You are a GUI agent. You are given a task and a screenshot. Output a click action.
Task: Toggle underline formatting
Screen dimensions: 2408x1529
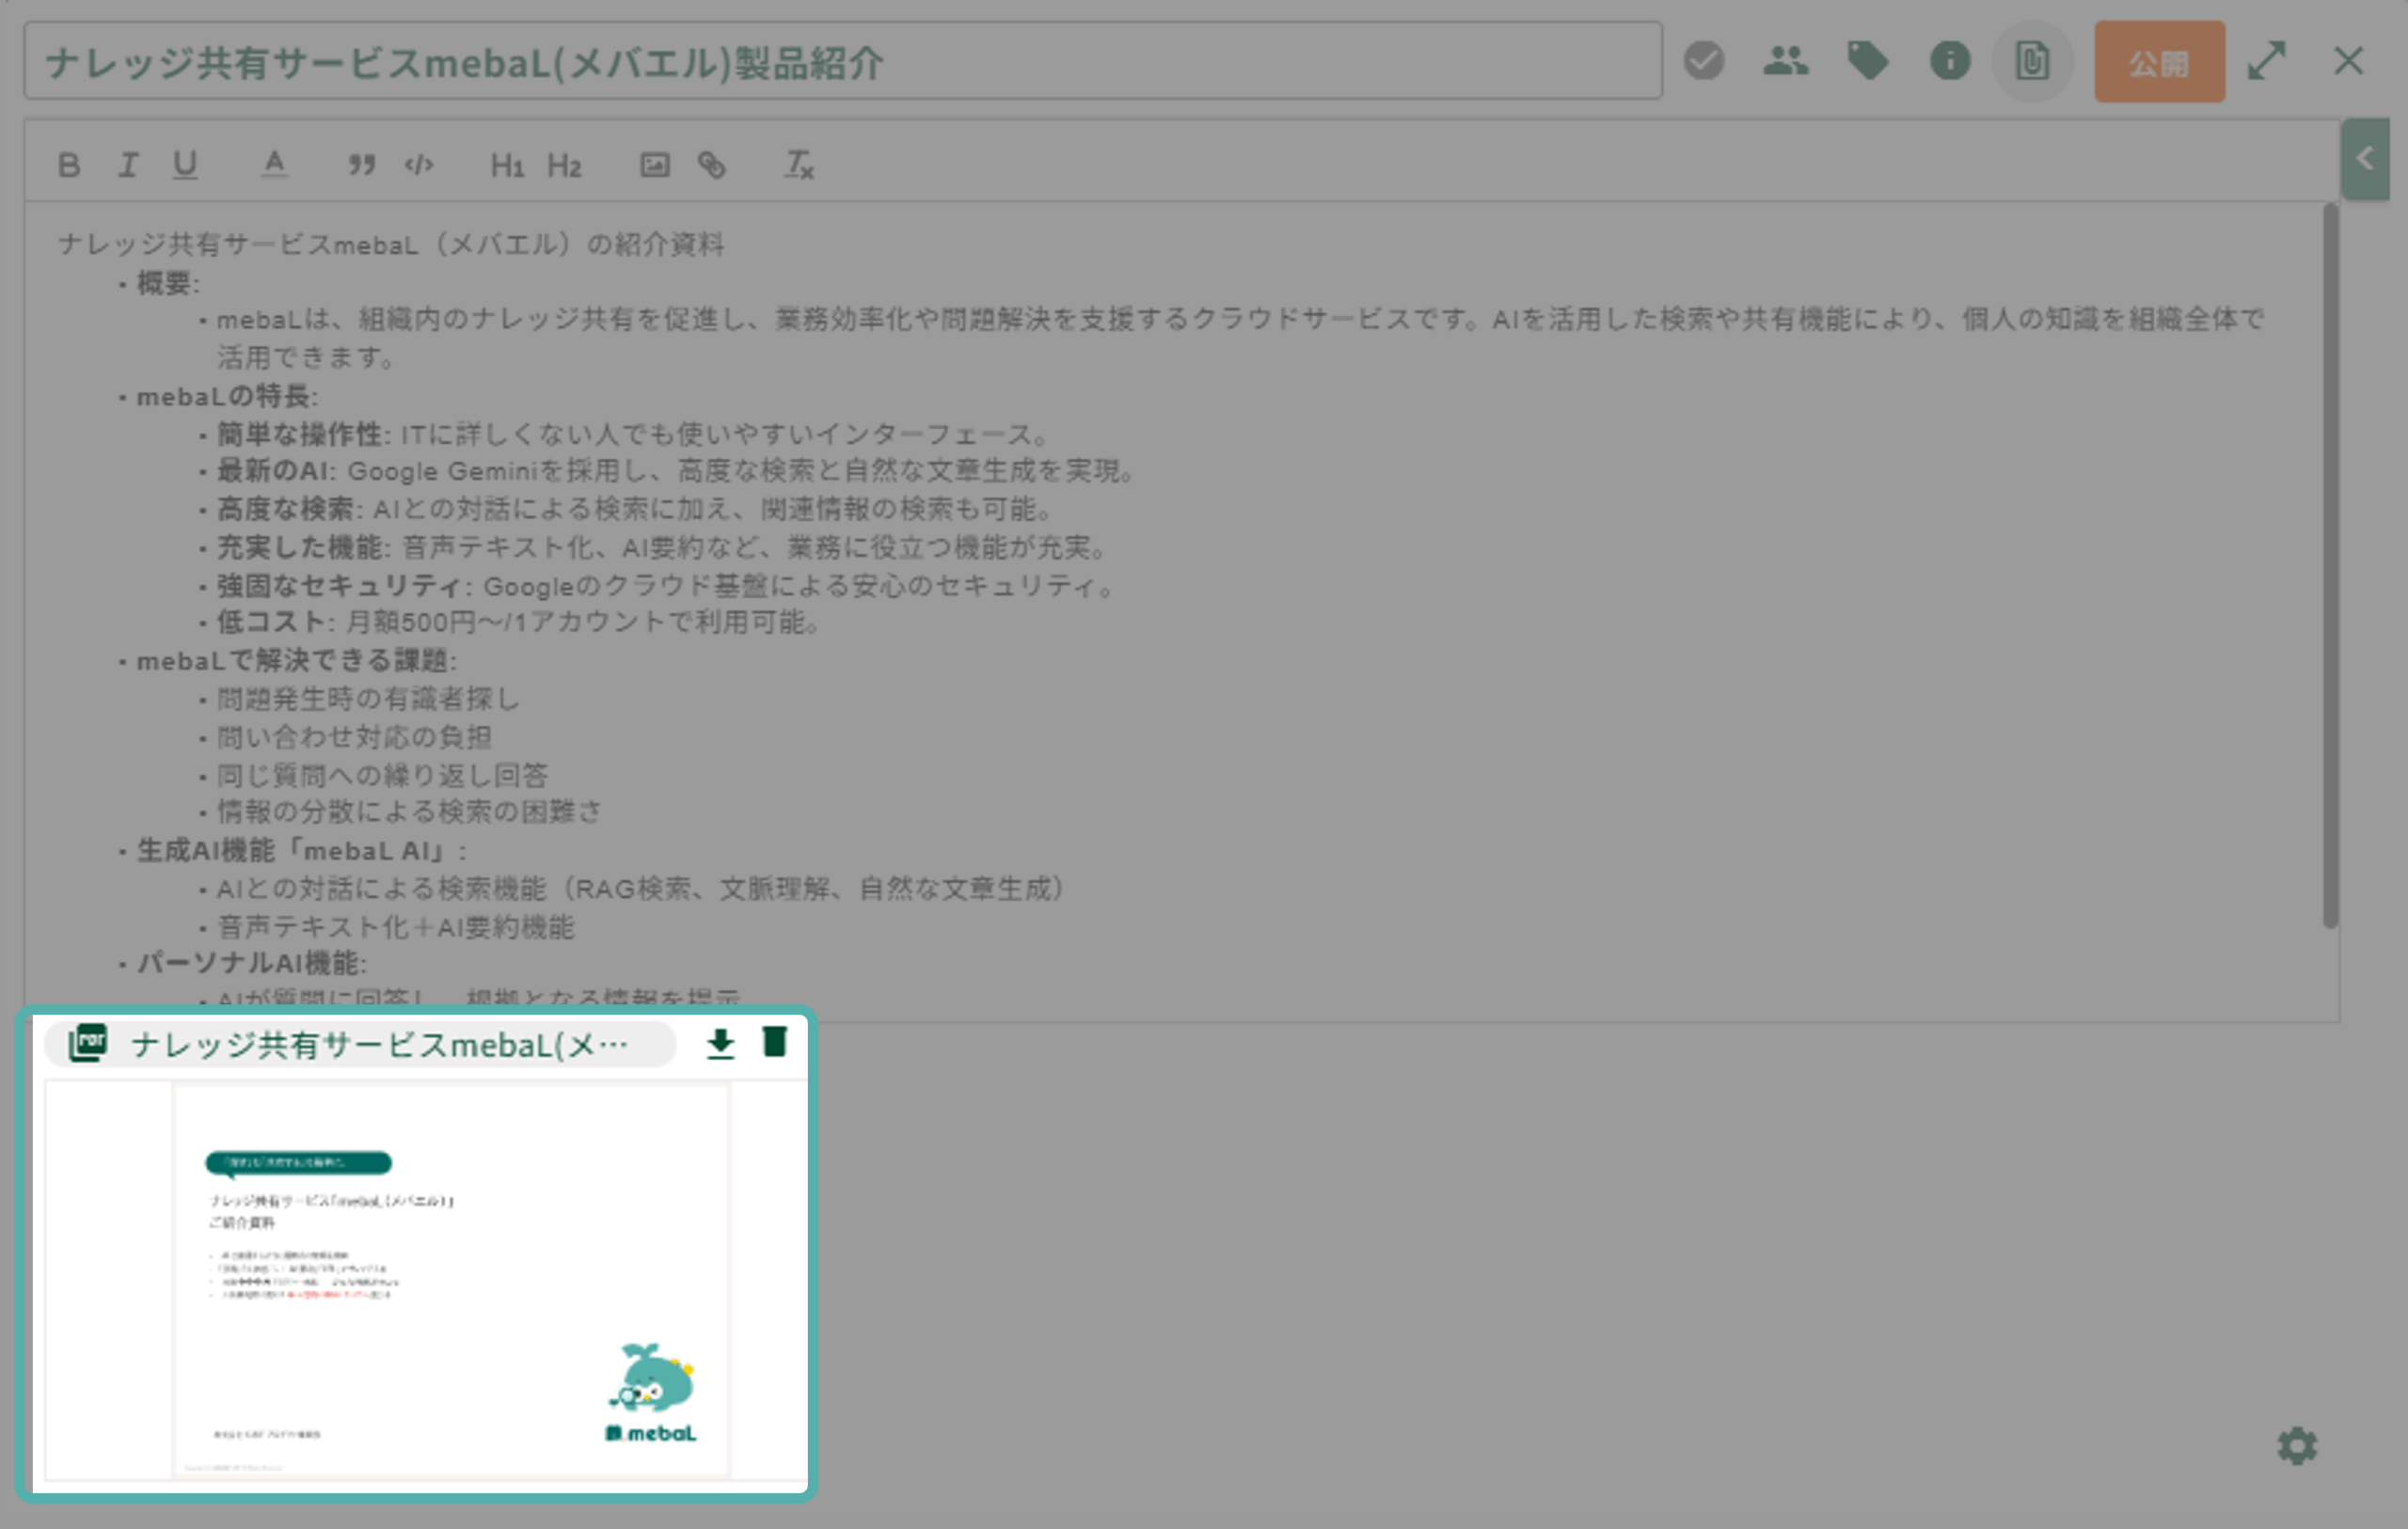185,165
